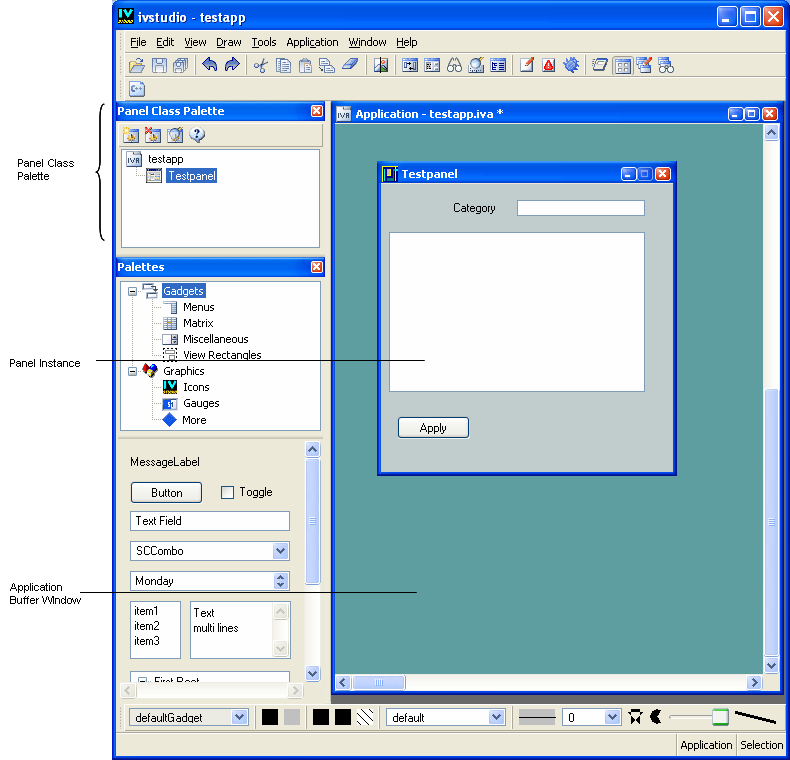Image resolution: width=790 pixels, height=760 pixels.
Task: Click the Open file toolbar icon
Action: (137, 65)
